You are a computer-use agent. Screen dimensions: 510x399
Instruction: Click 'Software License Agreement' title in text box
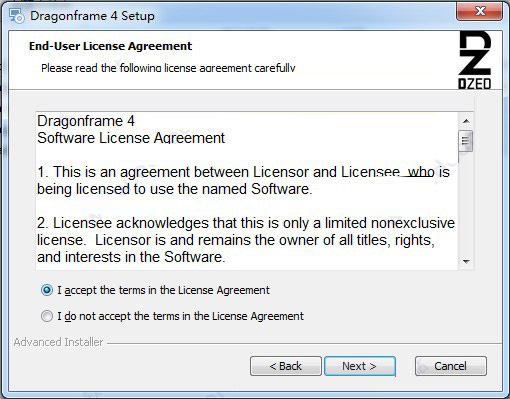pyautogui.click(x=131, y=138)
